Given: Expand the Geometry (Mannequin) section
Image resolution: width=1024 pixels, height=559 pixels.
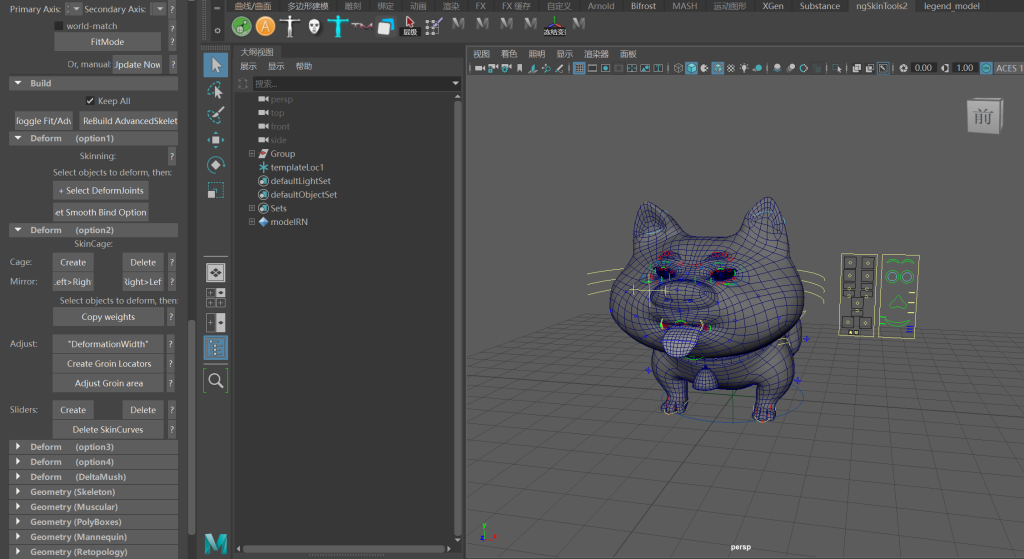Looking at the screenshot, I should point(18,537).
